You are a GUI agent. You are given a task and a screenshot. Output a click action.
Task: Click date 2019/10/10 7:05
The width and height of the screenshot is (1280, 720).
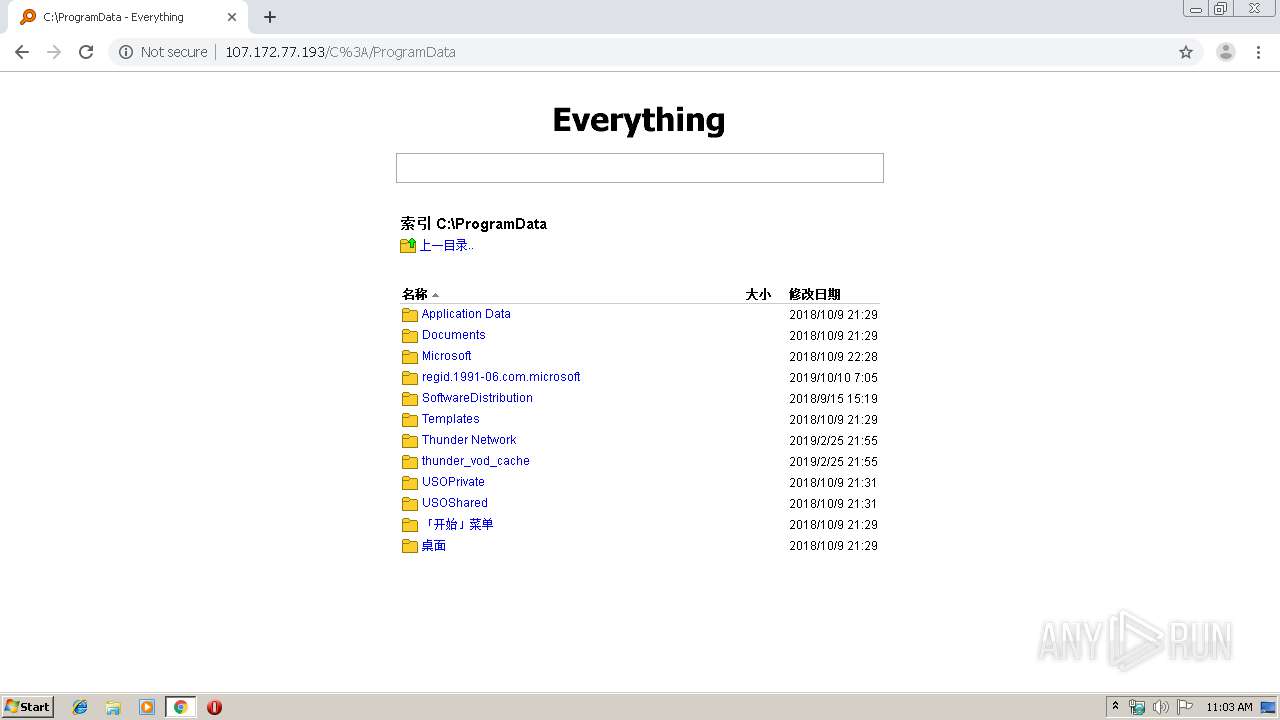834,377
